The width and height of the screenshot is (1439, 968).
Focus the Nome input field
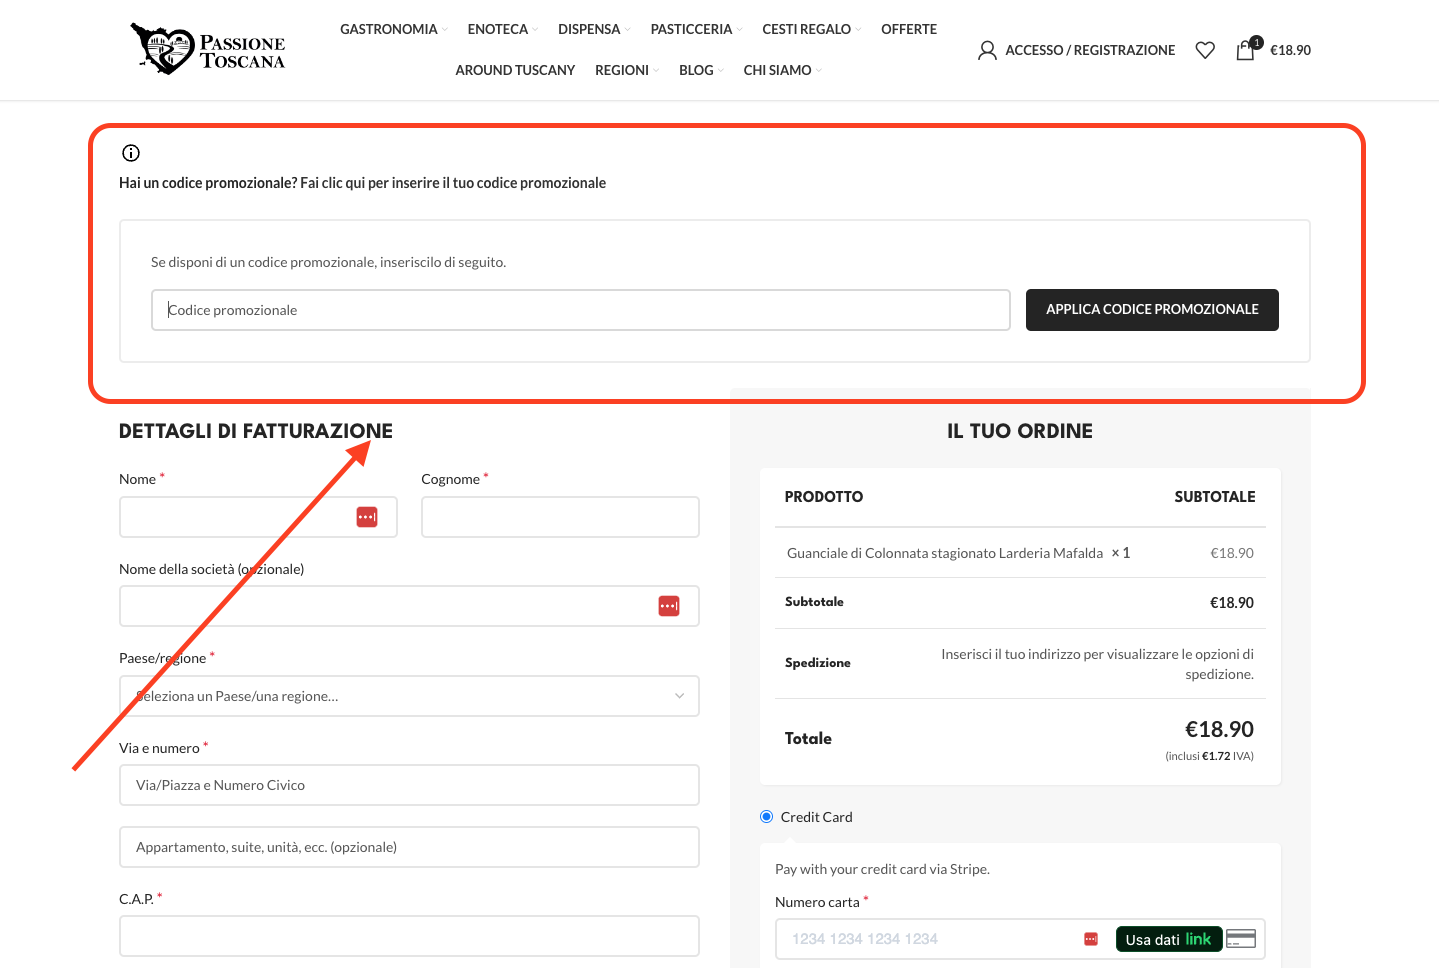click(258, 517)
